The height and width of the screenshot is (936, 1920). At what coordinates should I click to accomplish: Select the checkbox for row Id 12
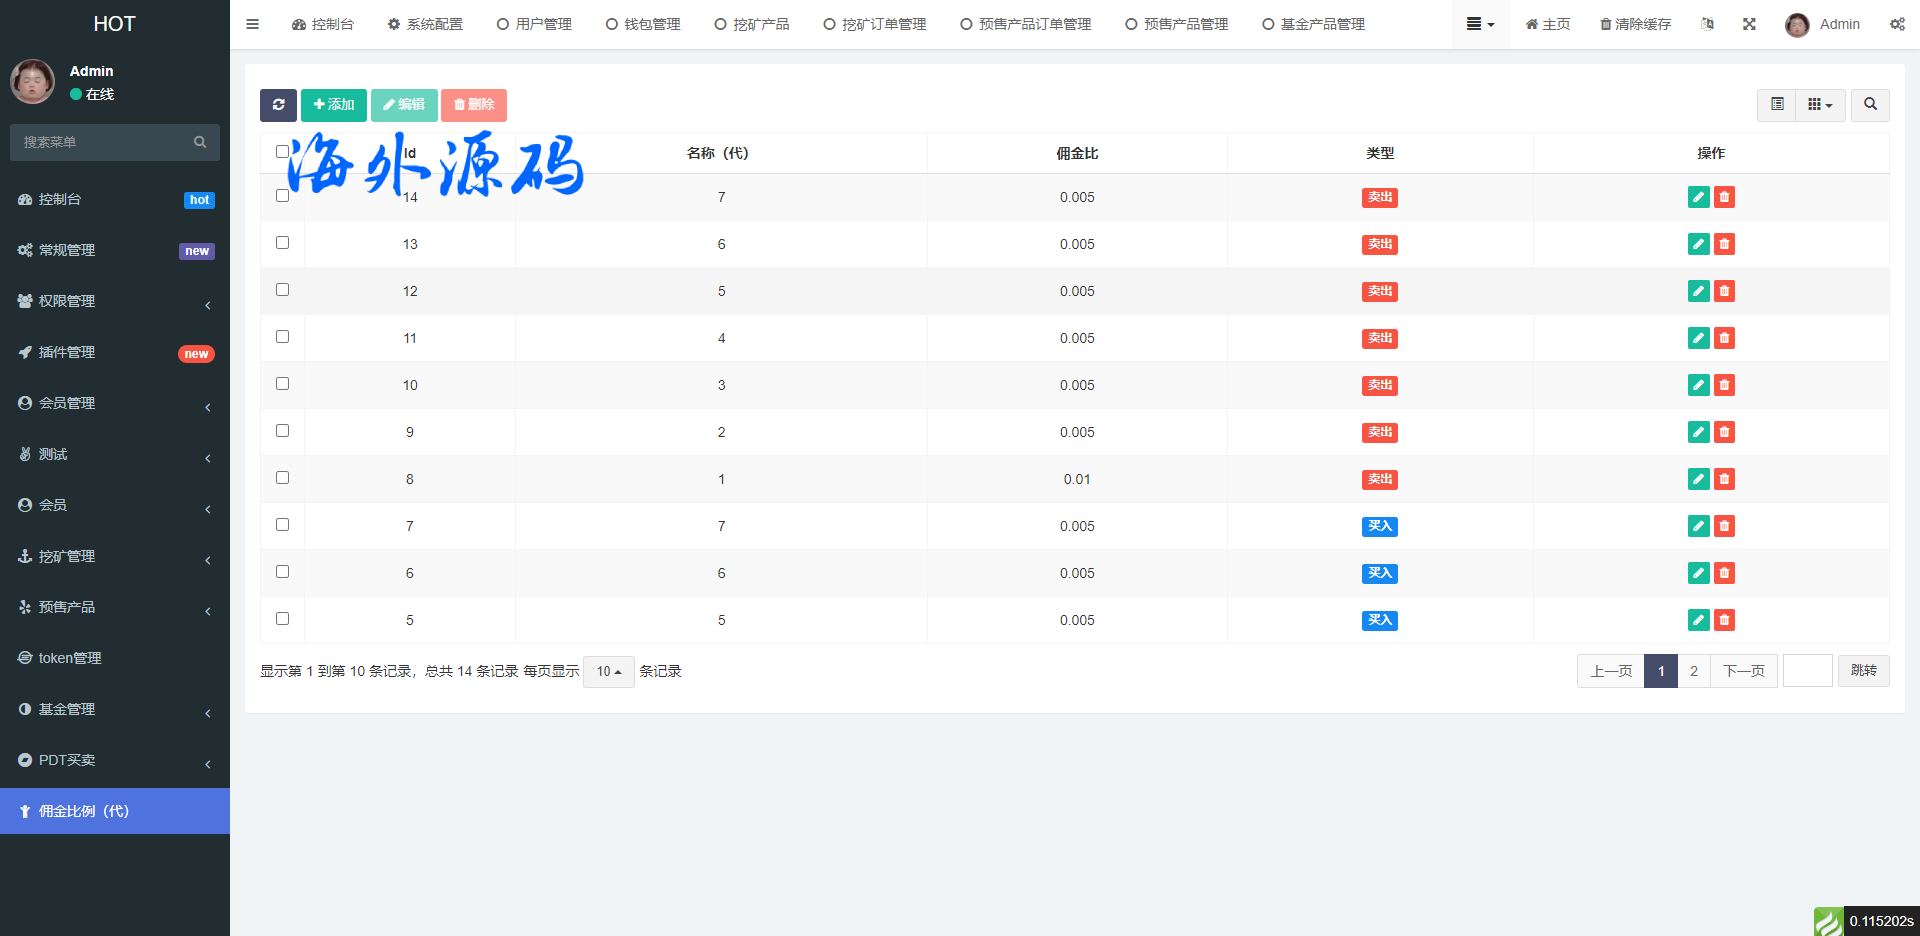(282, 290)
